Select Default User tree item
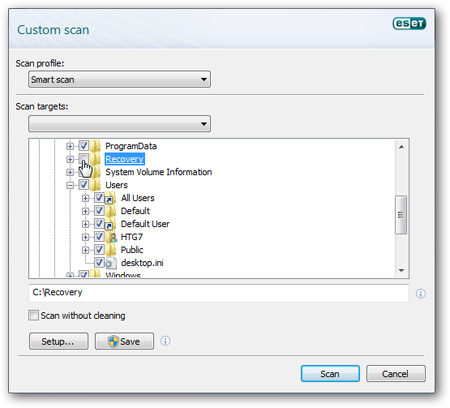The height and width of the screenshot is (408, 450). [x=145, y=224]
